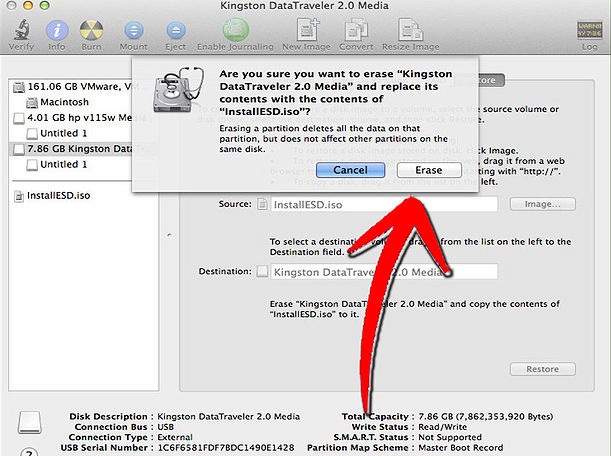Click the green zoom window button
This screenshot has width=611, height=456.
pos(45,5)
